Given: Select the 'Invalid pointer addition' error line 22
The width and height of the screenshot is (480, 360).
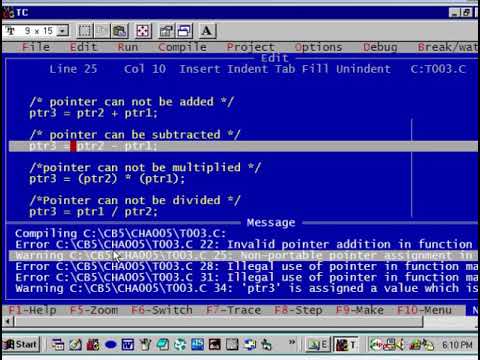Looking at the screenshot, I should (x=244, y=244).
